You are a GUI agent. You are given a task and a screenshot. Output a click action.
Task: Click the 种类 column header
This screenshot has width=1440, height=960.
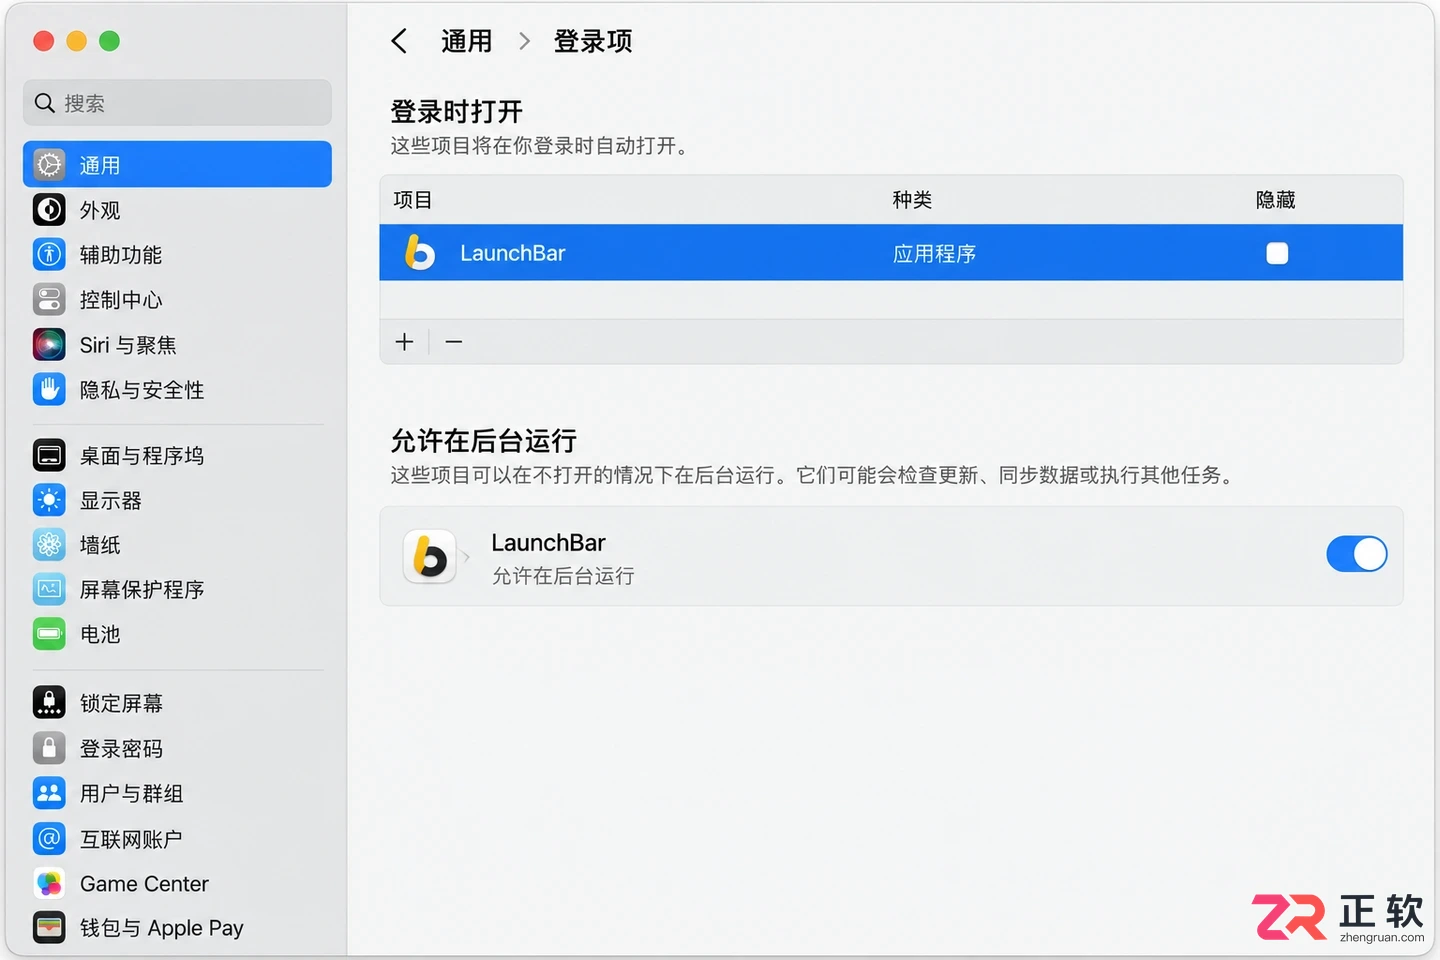pos(912,200)
